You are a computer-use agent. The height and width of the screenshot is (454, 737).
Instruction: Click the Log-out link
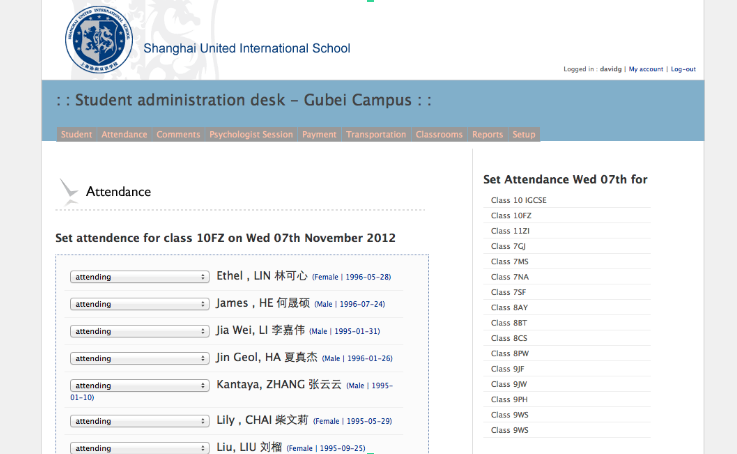[x=683, y=69]
